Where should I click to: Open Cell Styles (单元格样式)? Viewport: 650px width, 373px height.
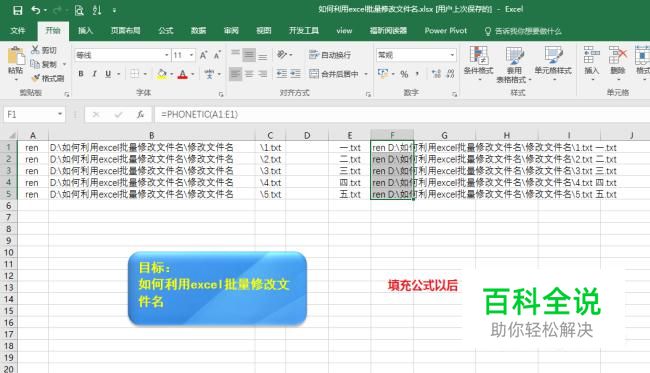point(553,63)
